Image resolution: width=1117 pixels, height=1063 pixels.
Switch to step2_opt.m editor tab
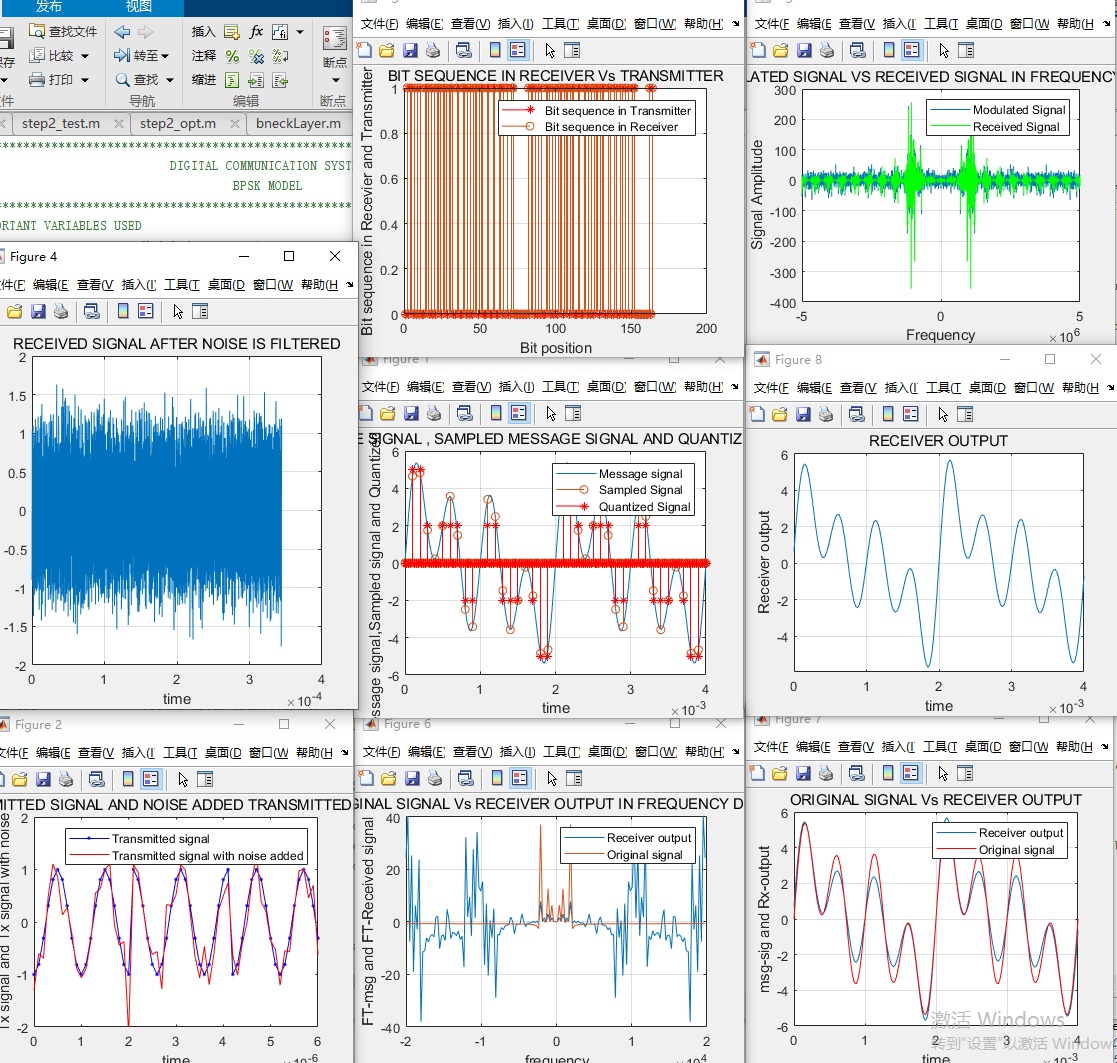(178, 123)
